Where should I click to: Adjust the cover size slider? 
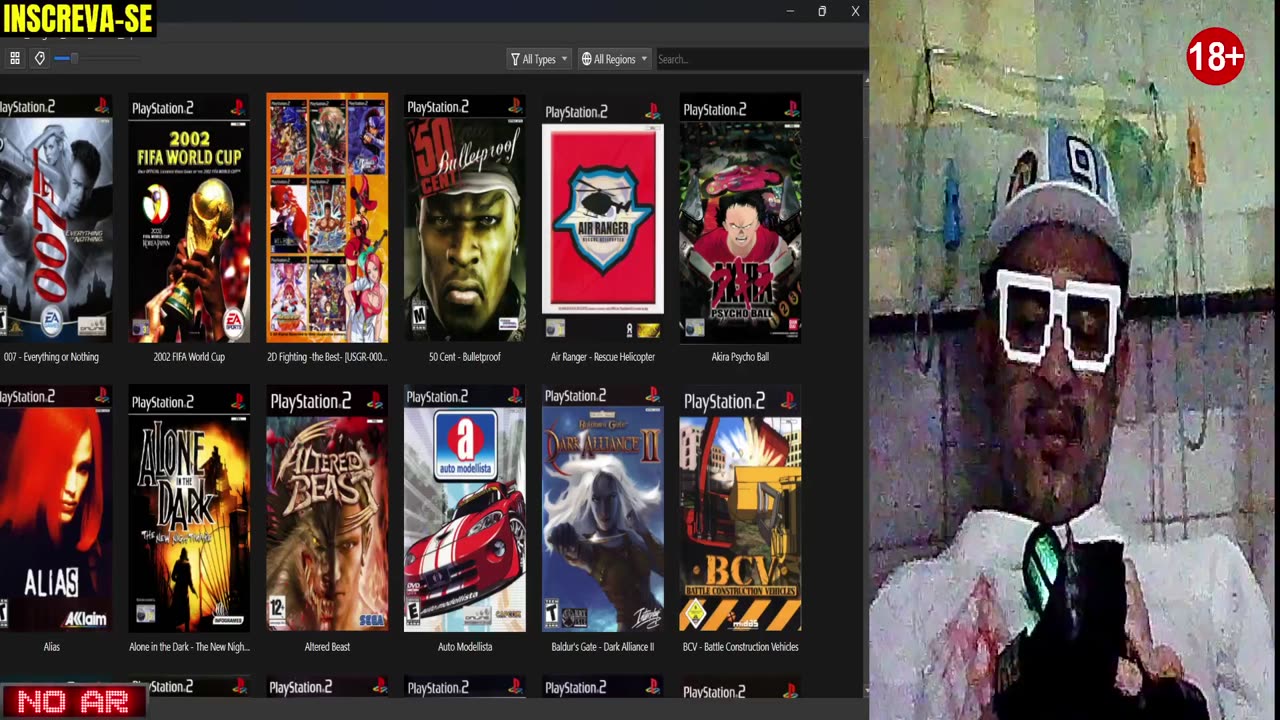tap(95, 59)
